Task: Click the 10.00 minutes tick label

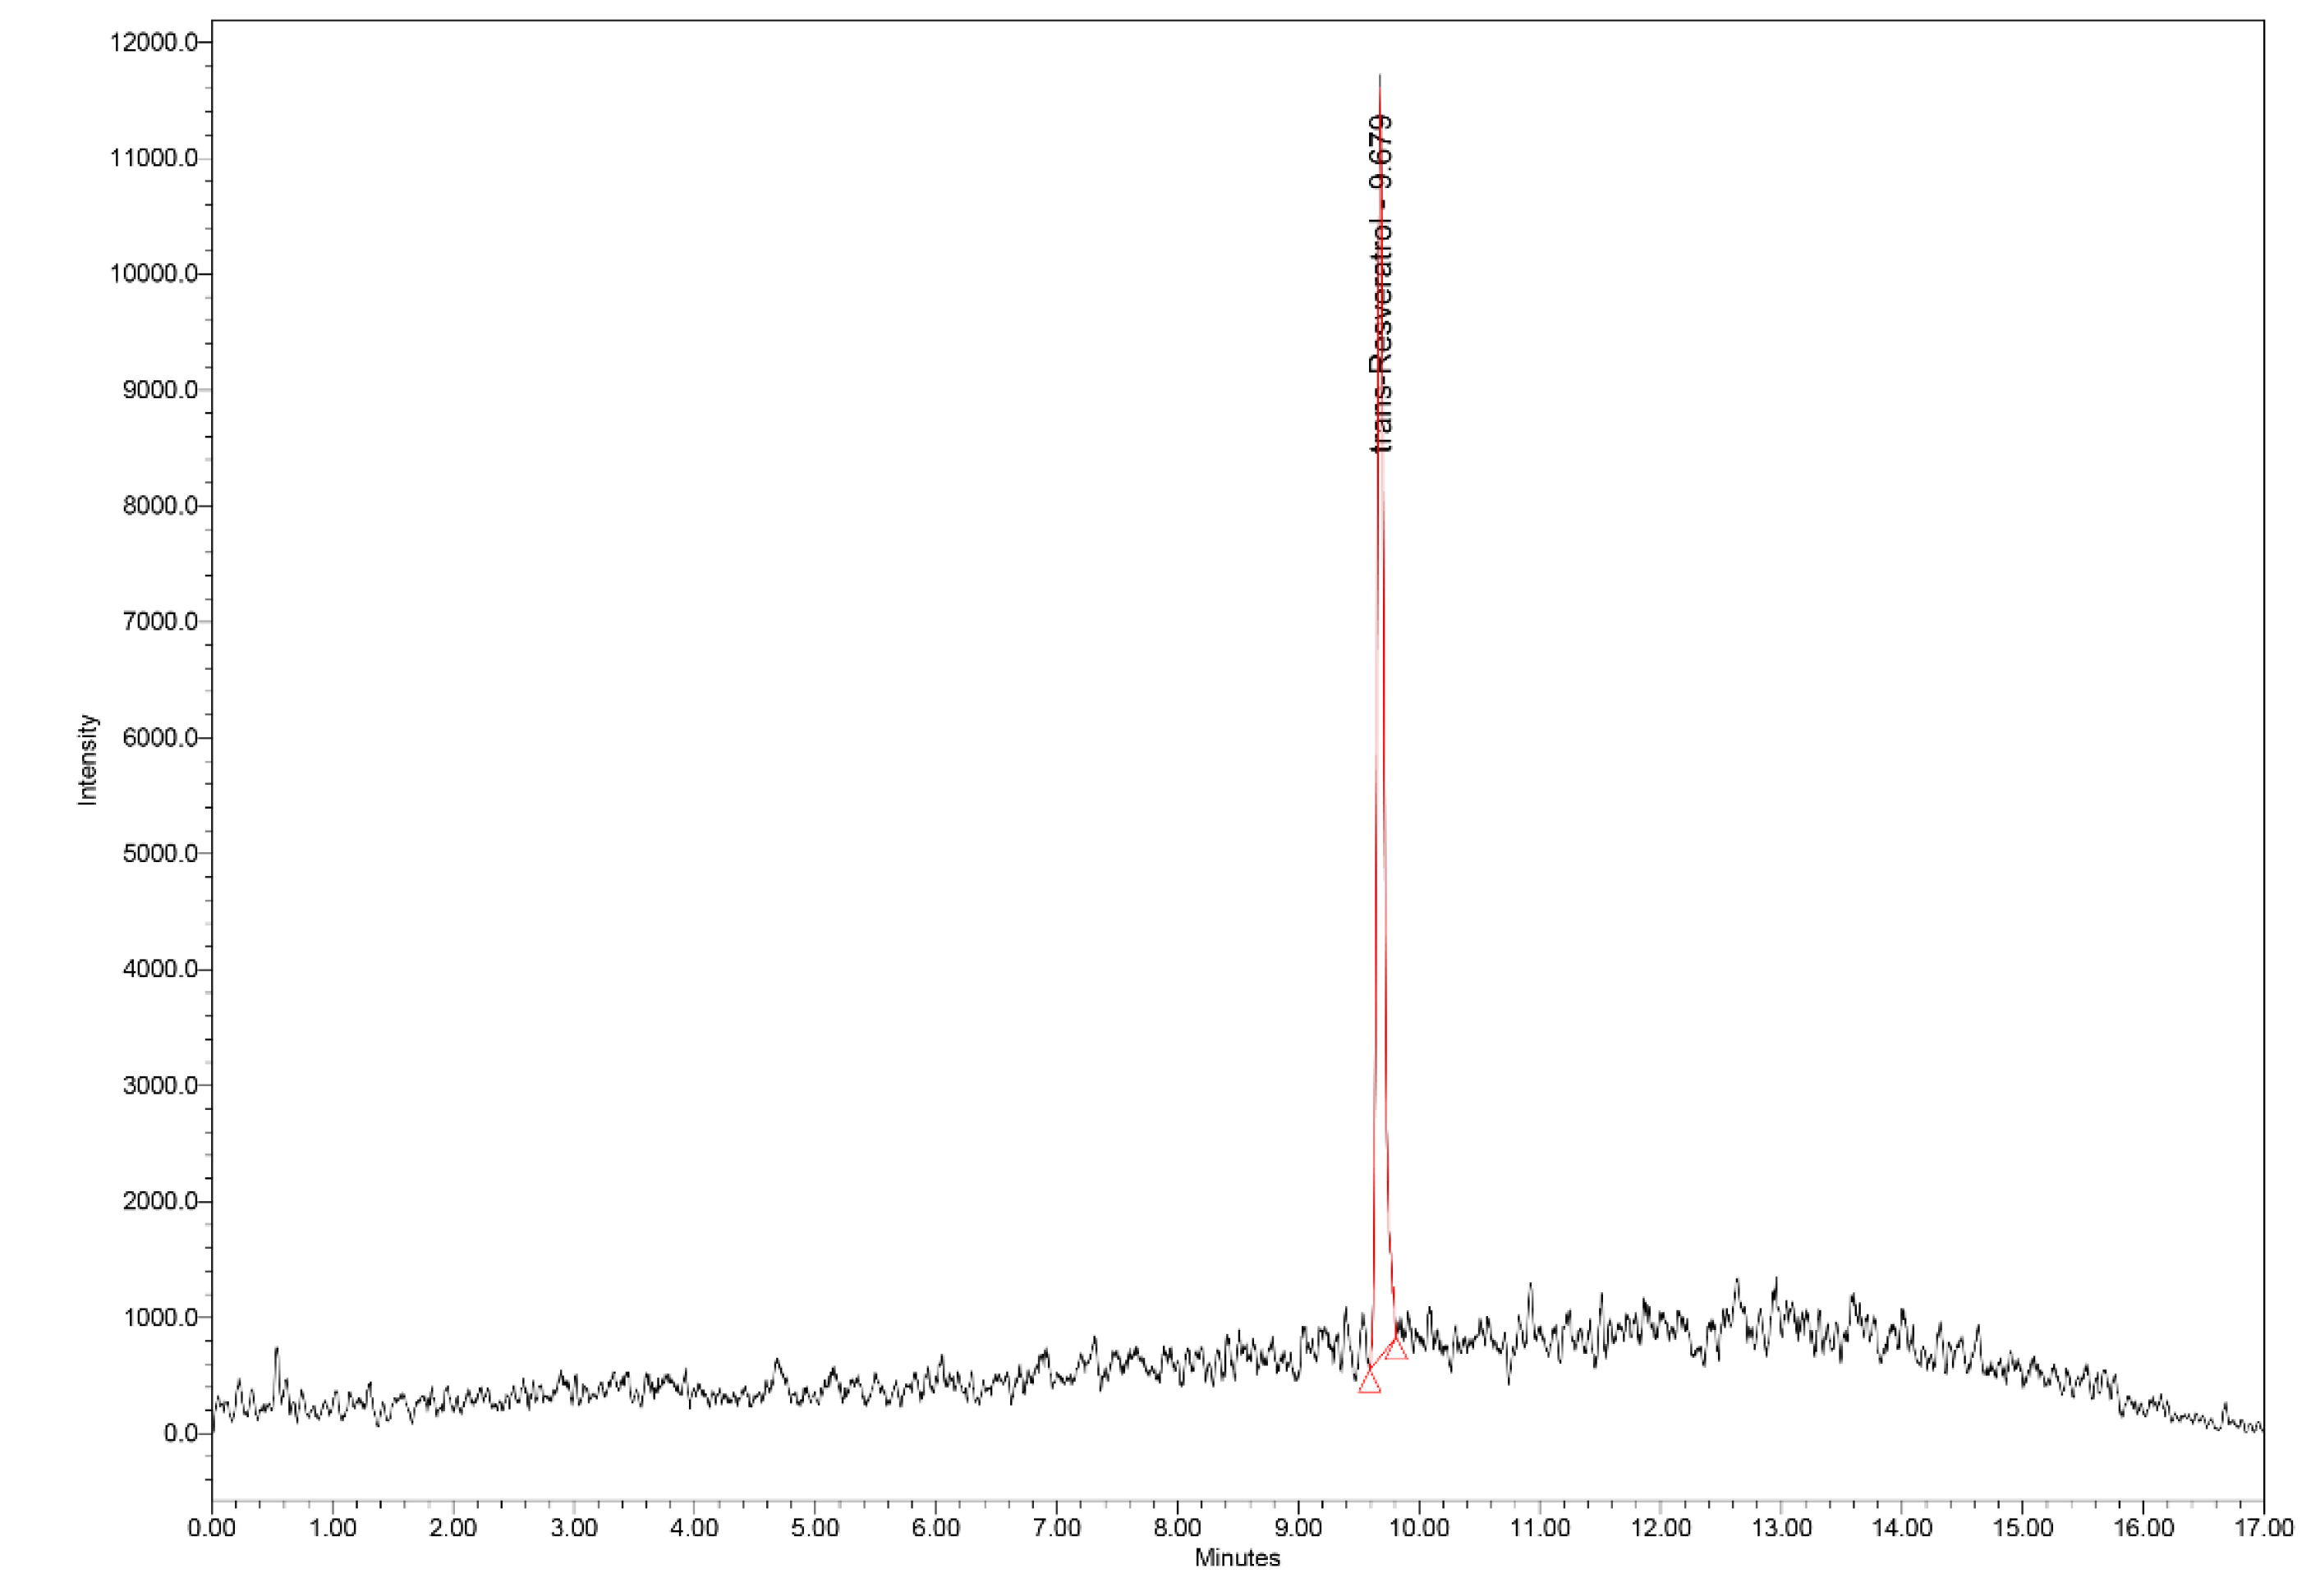Action: [1419, 1529]
